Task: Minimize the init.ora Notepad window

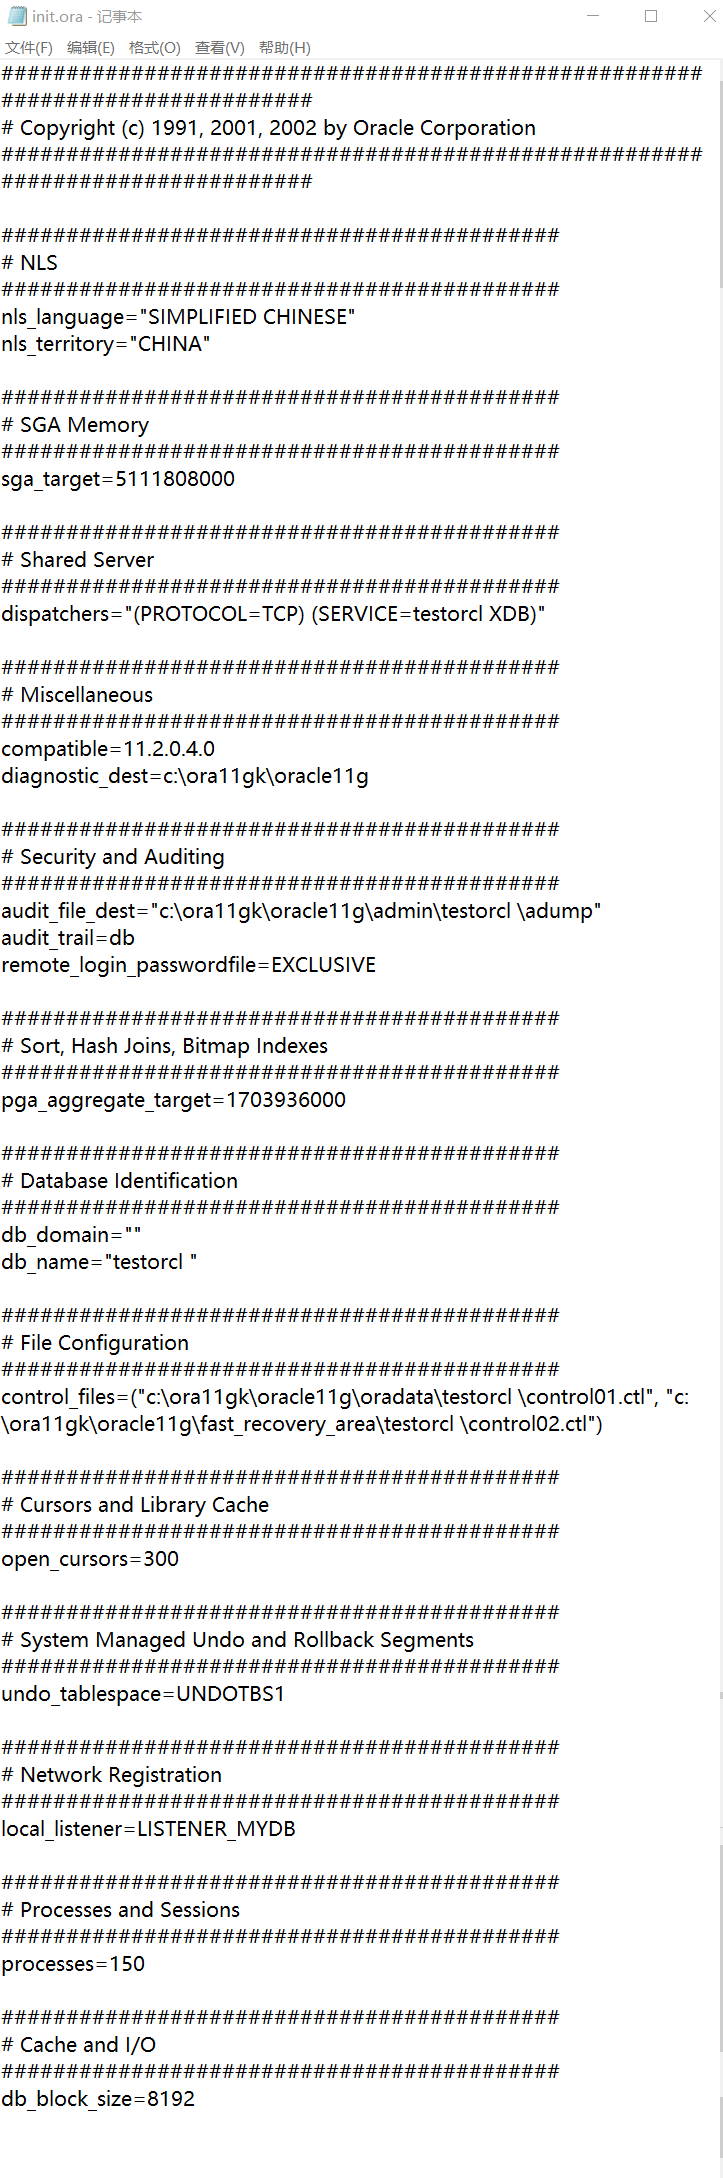Action: pyautogui.click(x=593, y=16)
